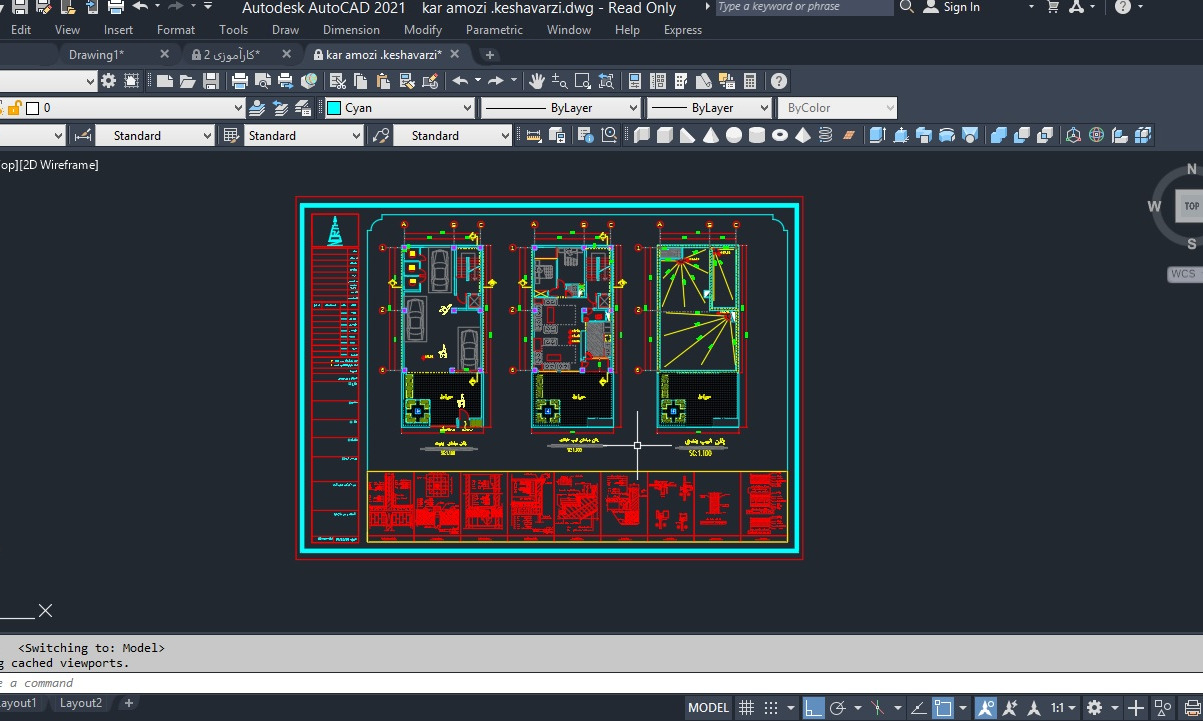Click the Zoom Window icon
The width and height of the screenshot is (1203, 721).
(x=582, y=81)
